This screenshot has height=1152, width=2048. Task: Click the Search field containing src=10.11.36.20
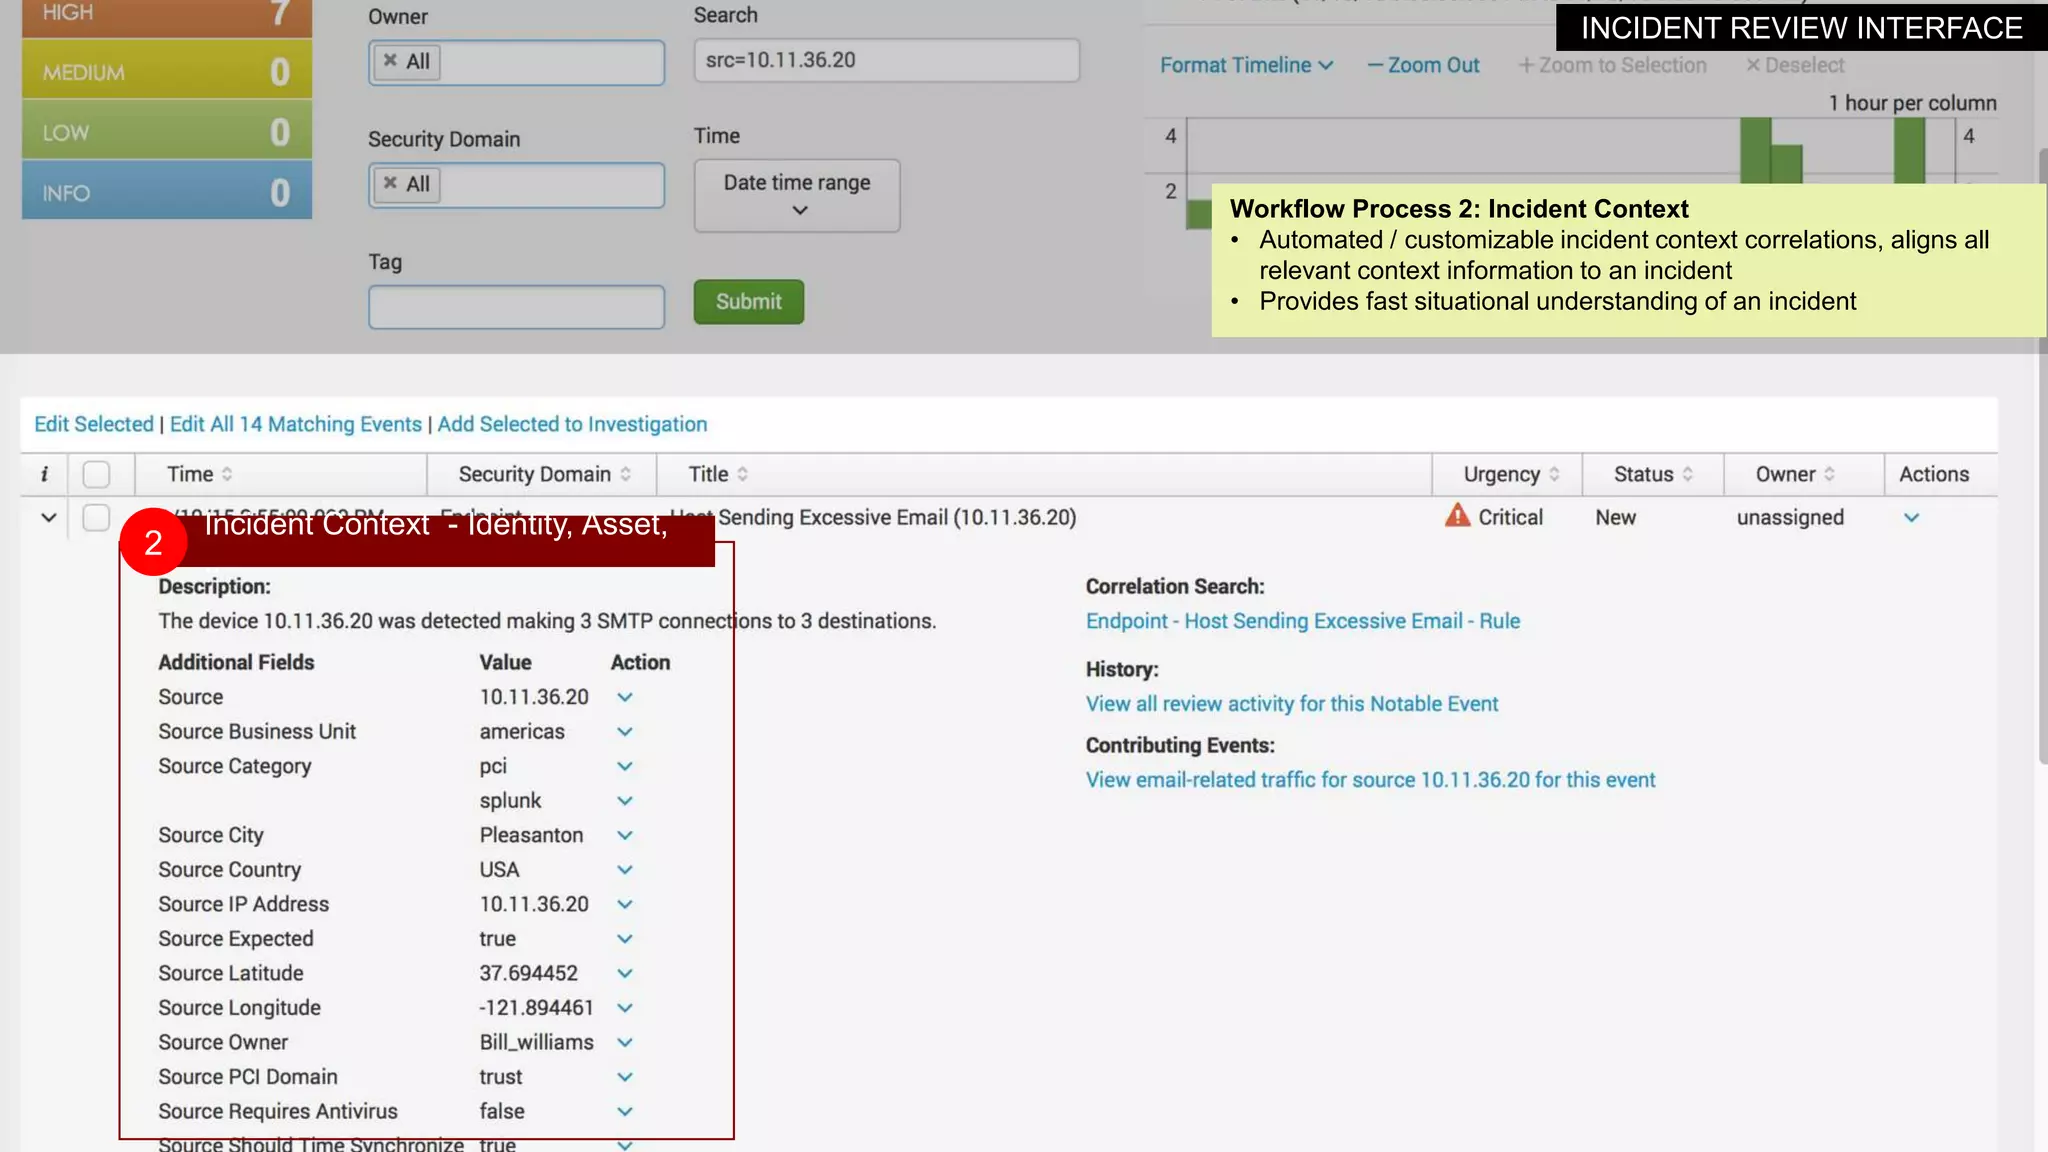tap(887, 60)
